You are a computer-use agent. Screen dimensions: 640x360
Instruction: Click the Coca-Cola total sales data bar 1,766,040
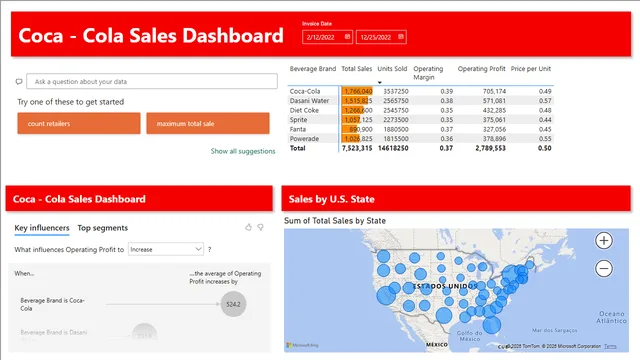coord(357,91)
